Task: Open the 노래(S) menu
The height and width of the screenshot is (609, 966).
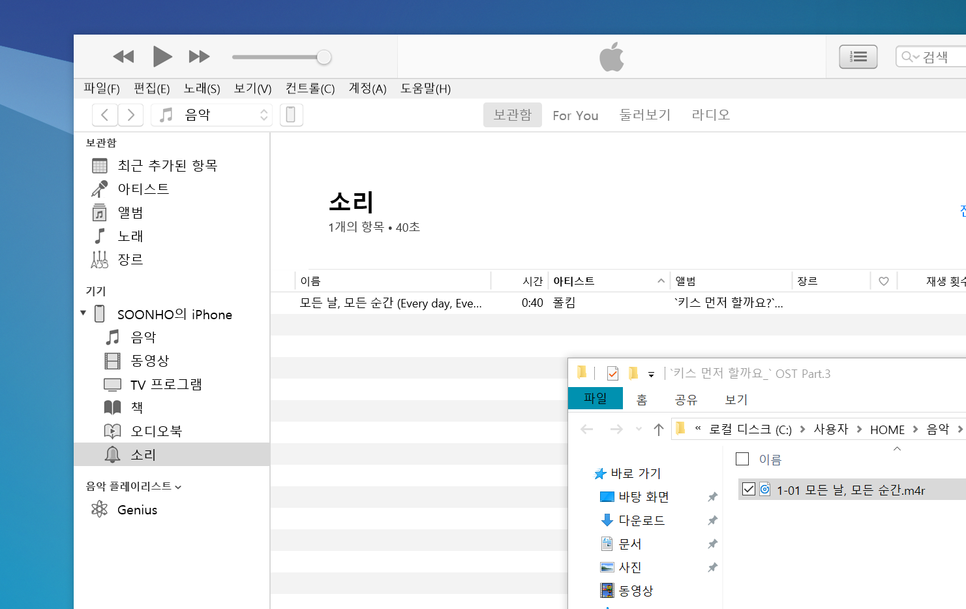Action: 201,89
